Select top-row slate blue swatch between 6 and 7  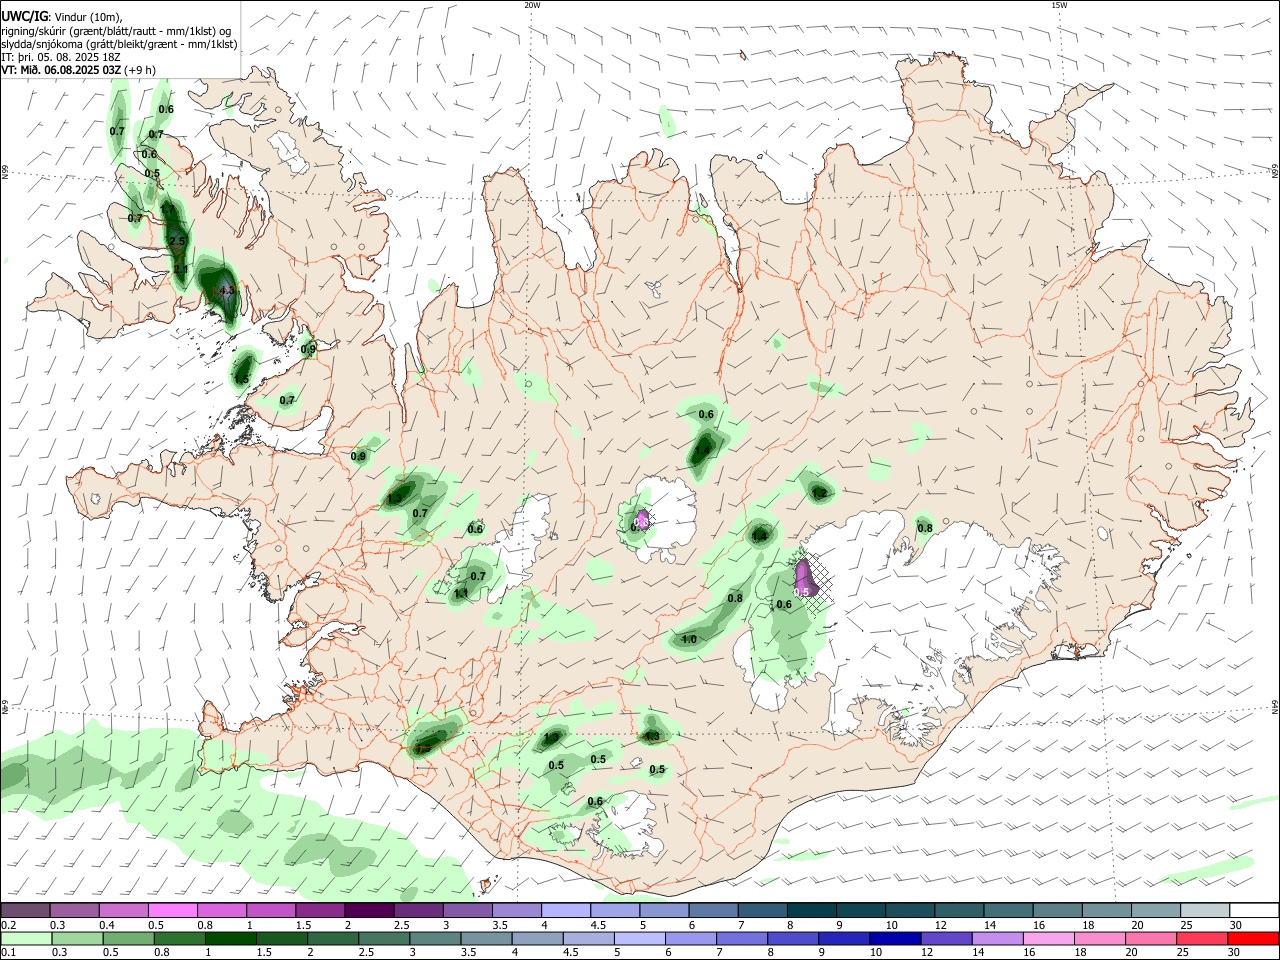coord(713,910)
